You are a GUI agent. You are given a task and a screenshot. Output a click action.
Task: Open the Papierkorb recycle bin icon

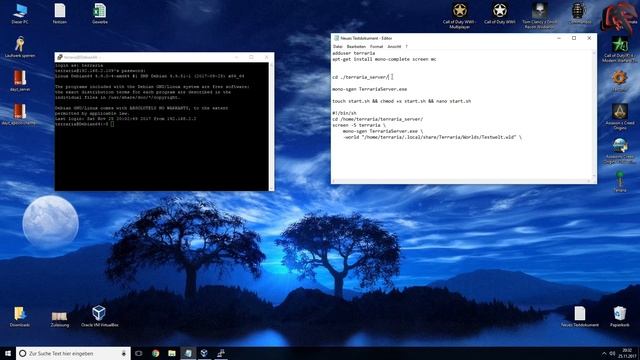pos(620,317)
